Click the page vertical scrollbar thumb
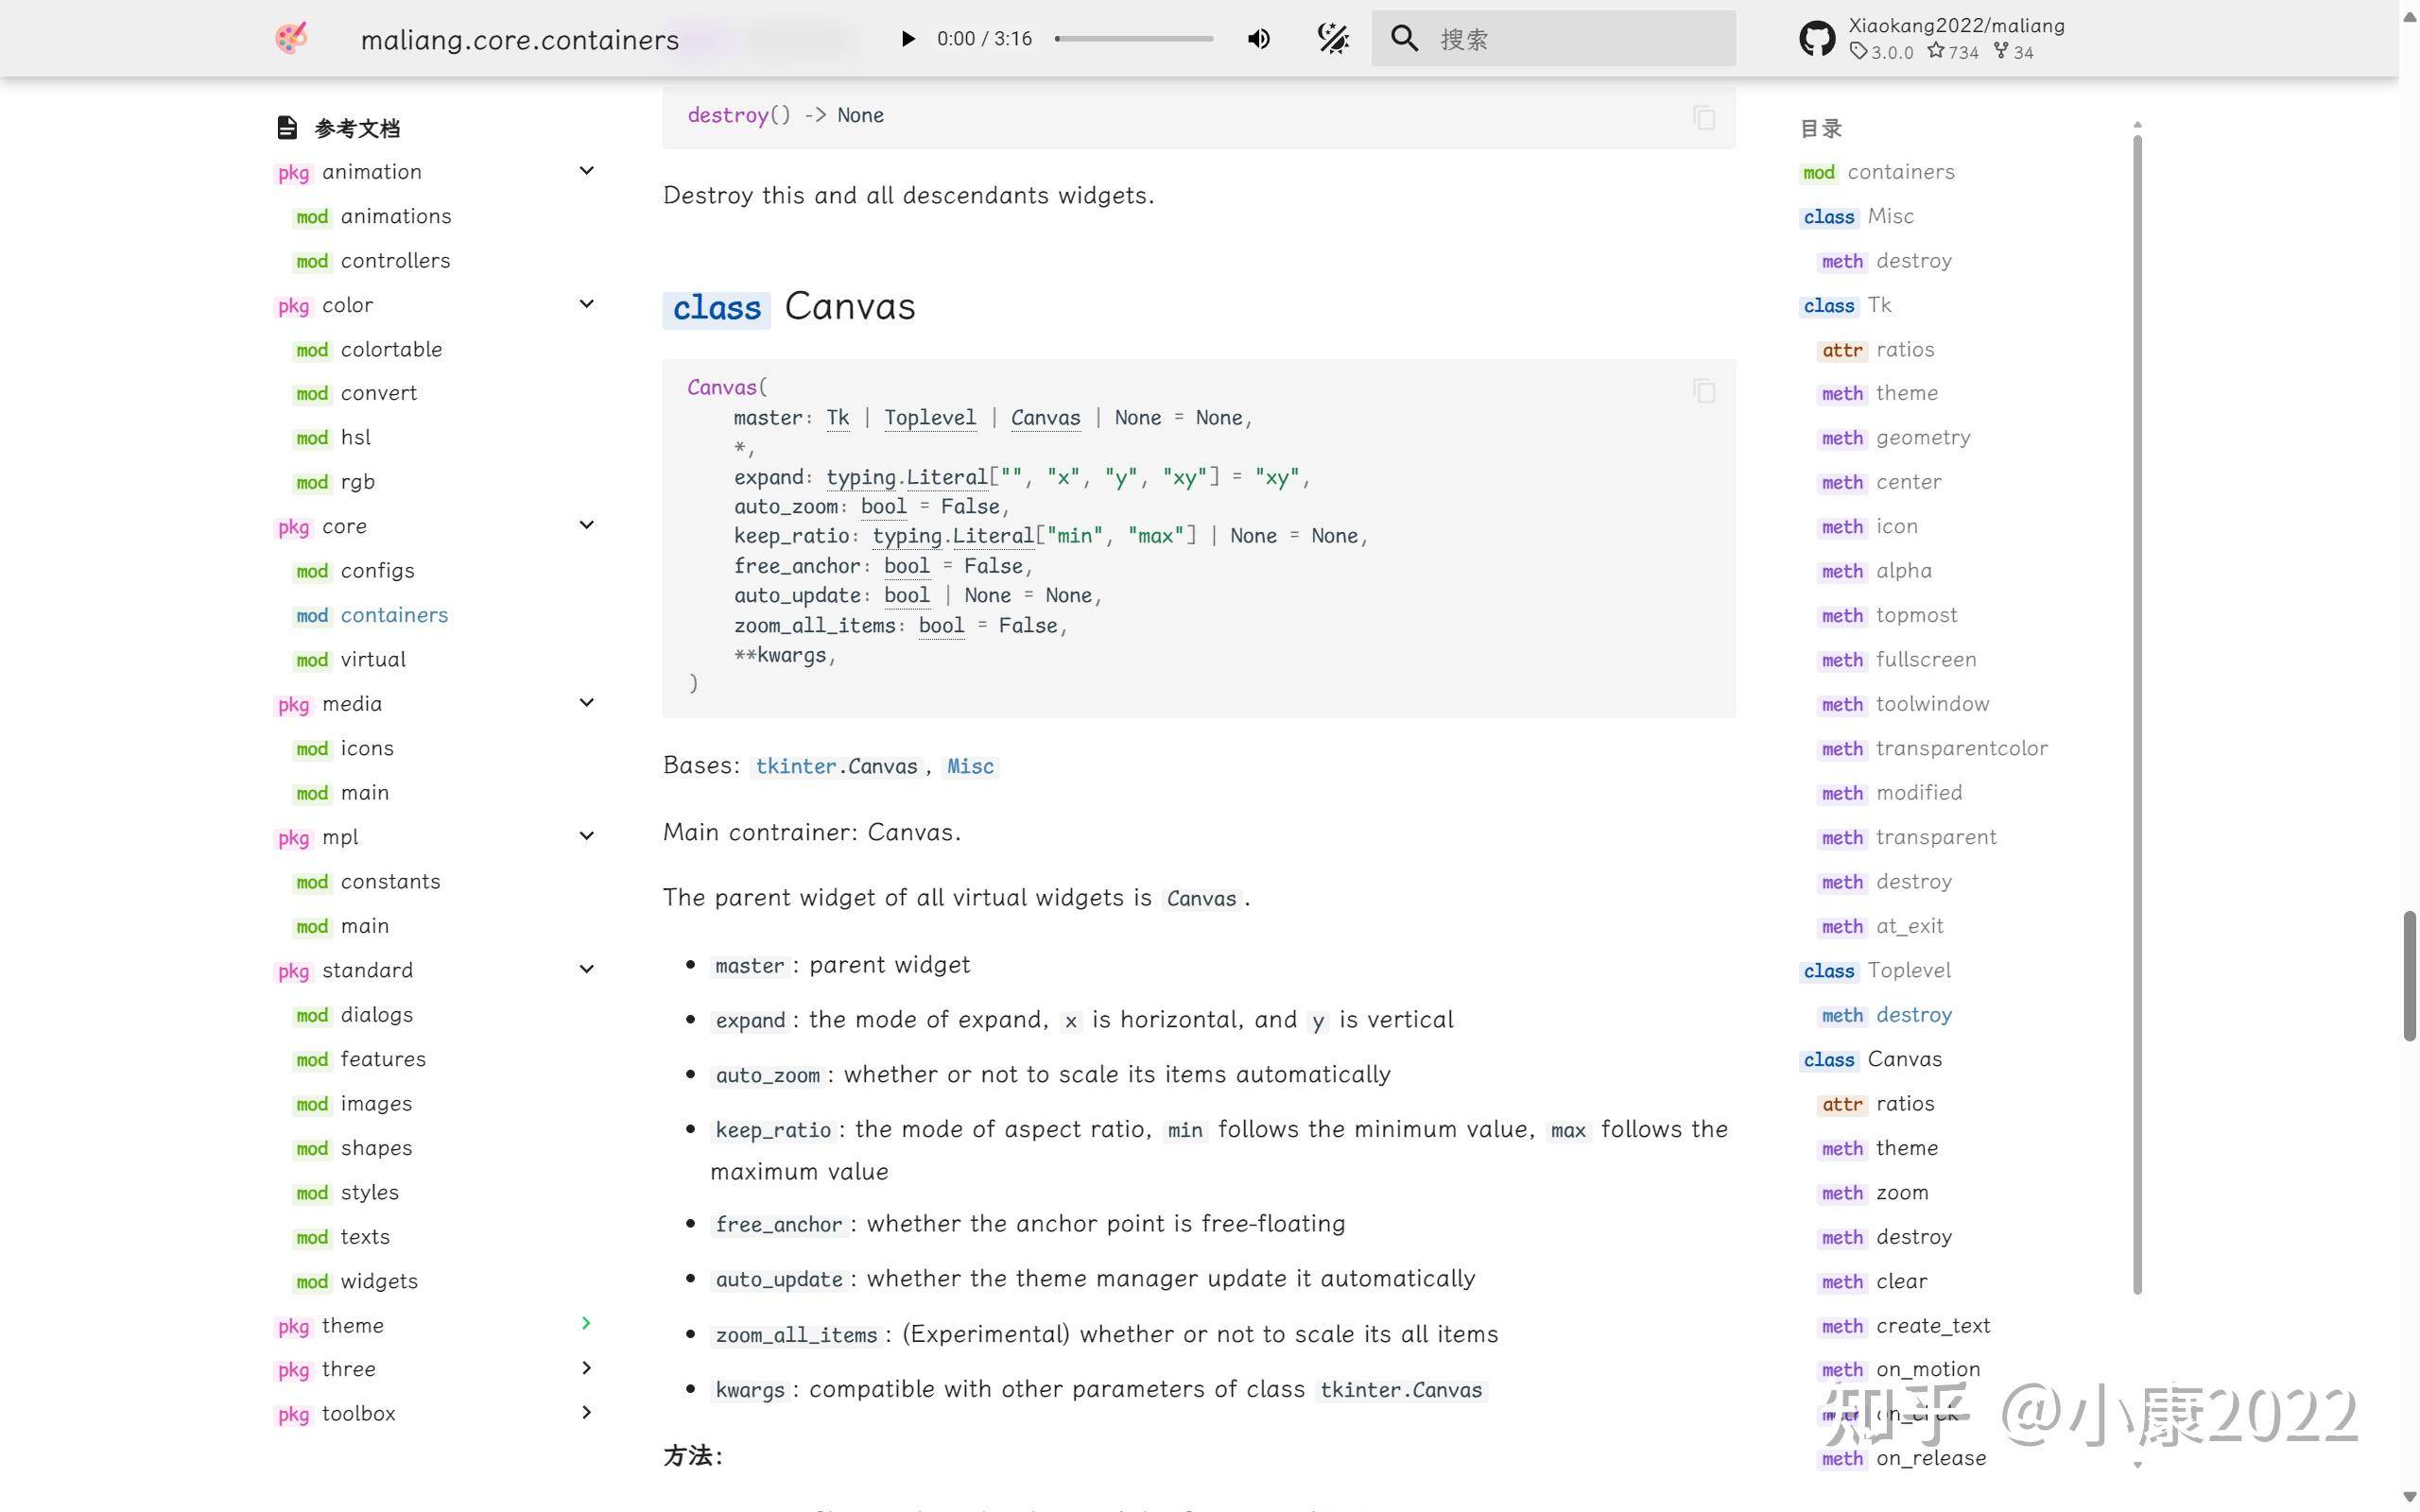 click(x=2410, y=975)
